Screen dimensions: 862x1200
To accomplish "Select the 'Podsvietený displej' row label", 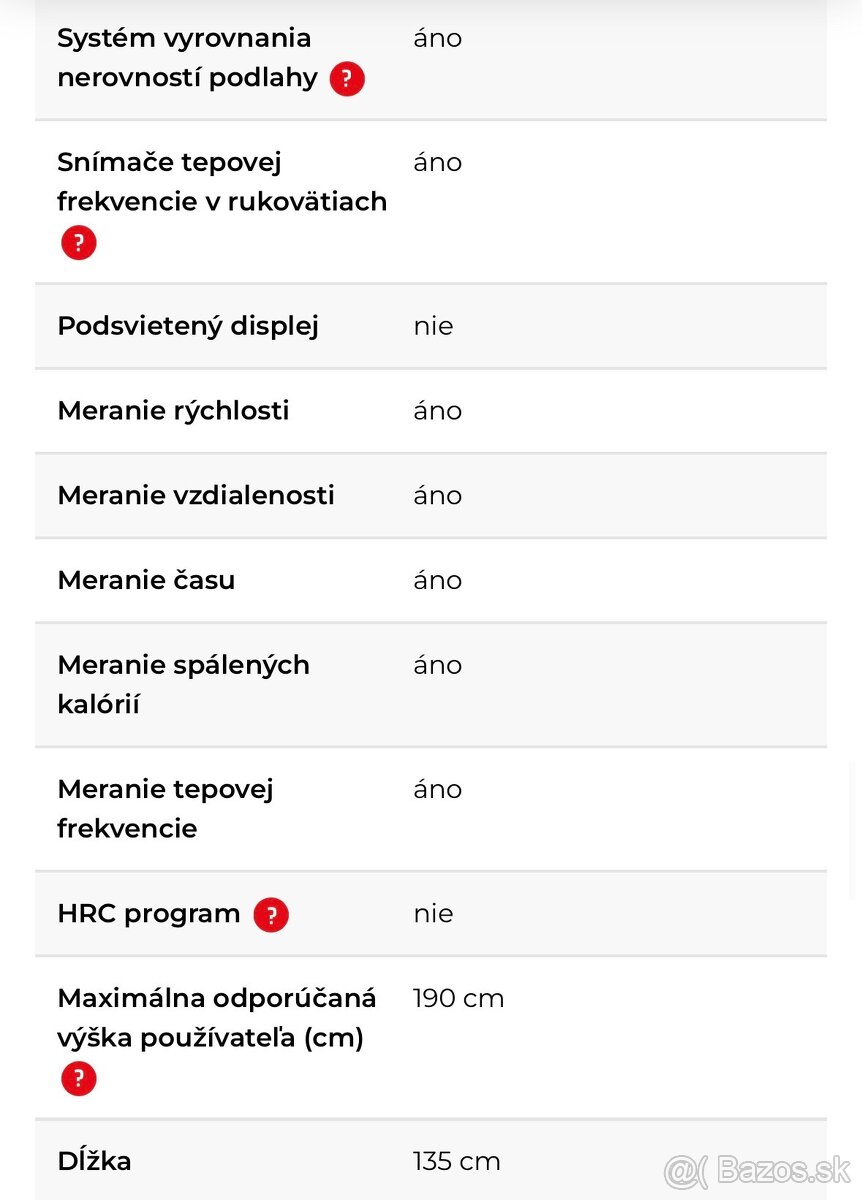I will (x=187, y=326).
